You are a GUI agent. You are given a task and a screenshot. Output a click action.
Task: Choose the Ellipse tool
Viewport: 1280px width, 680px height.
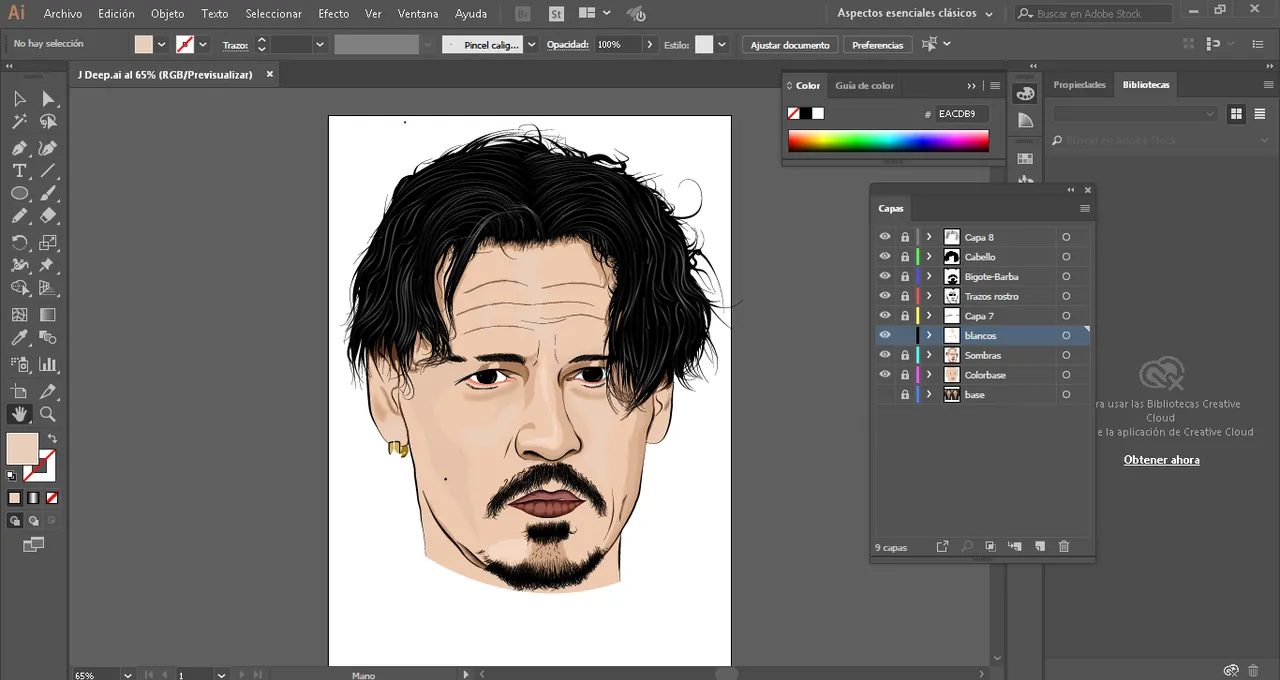coord(19,194)
